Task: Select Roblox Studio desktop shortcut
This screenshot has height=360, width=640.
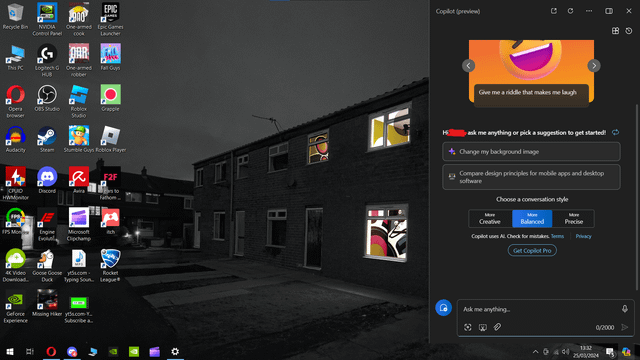Action: [79, 102]
